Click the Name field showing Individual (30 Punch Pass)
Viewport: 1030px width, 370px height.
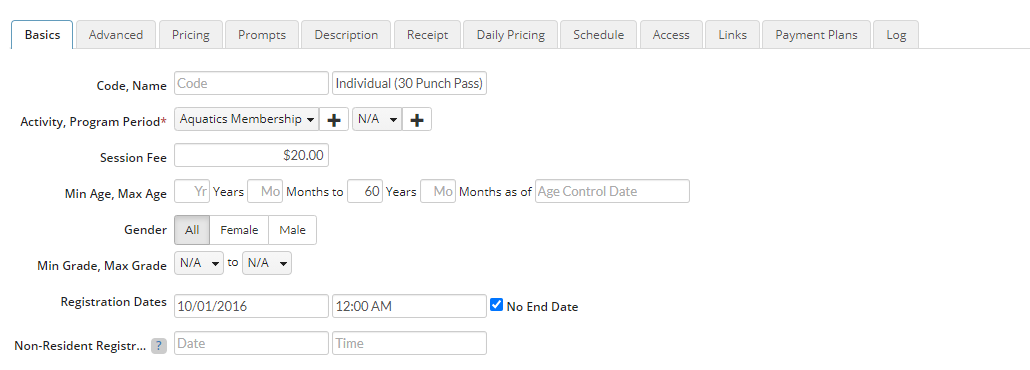tap(409, 83)
